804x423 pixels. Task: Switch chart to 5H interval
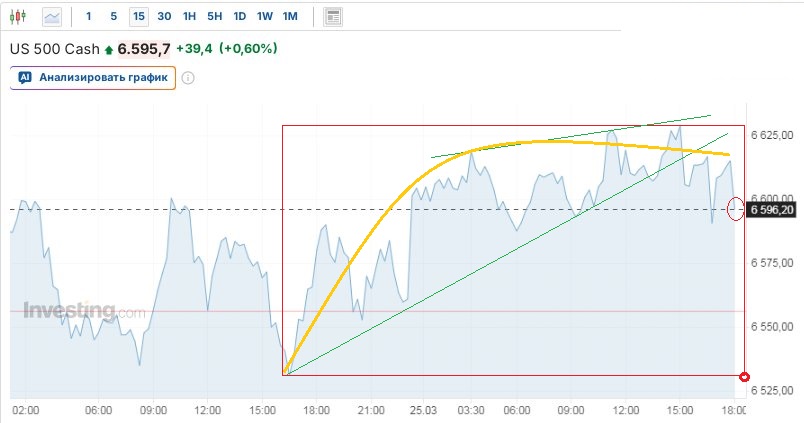click(214, 16)
